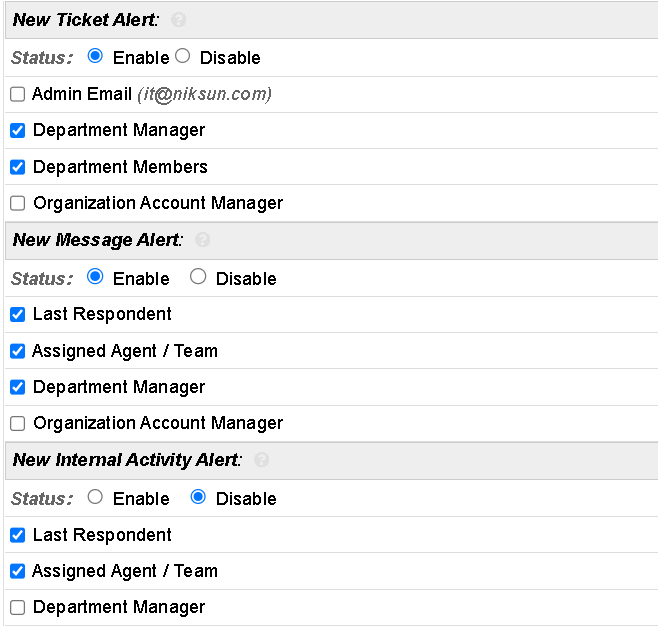Uncheck Assigned Agent / Team under New Message Alert
Image resolution: width=658 pixels, height=626 pixels.
pos(18,351)
